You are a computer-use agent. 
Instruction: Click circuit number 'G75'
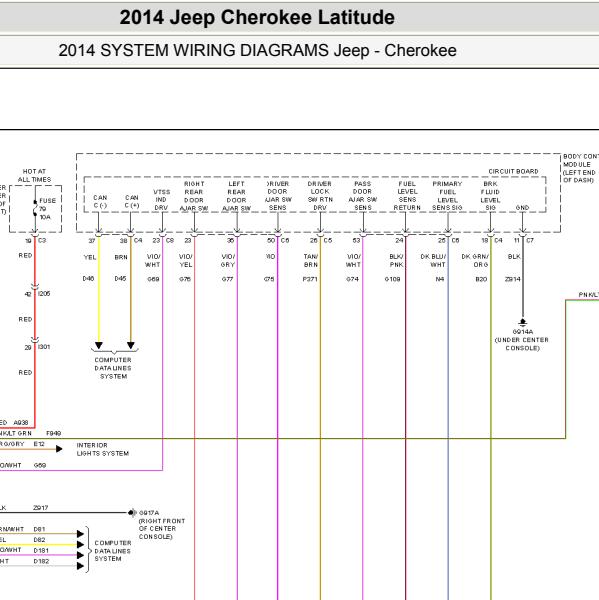[269, 279]
